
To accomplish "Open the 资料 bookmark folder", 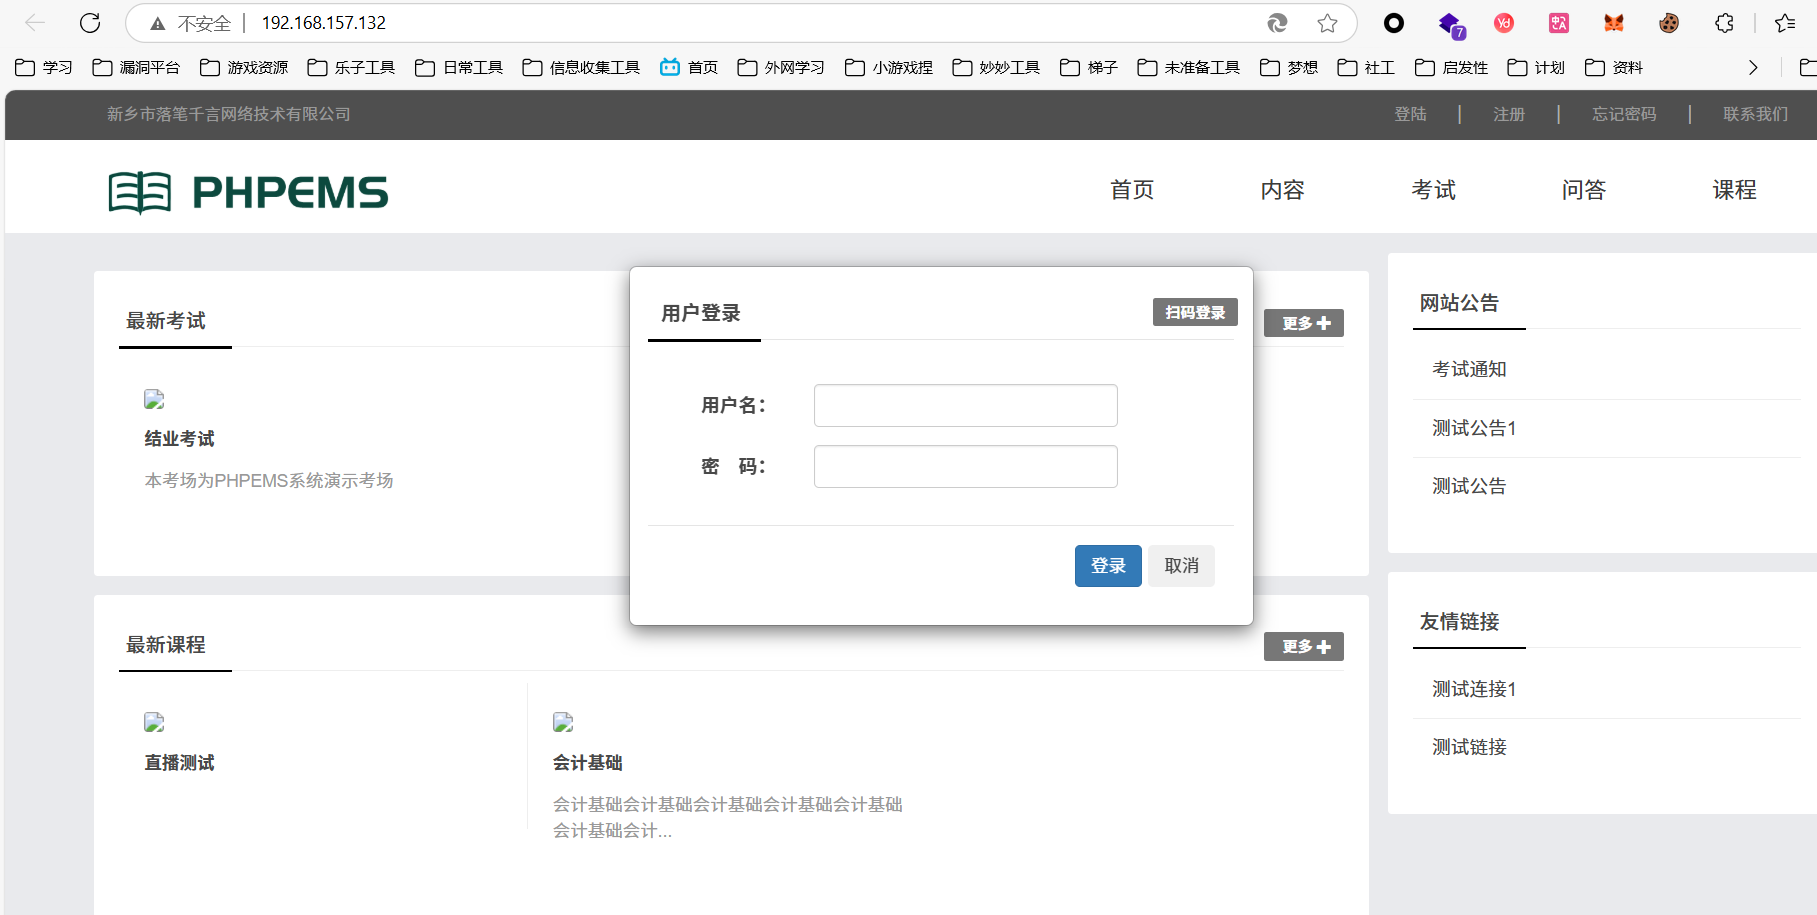I will pyautogui.click(x=1614, y=67).
